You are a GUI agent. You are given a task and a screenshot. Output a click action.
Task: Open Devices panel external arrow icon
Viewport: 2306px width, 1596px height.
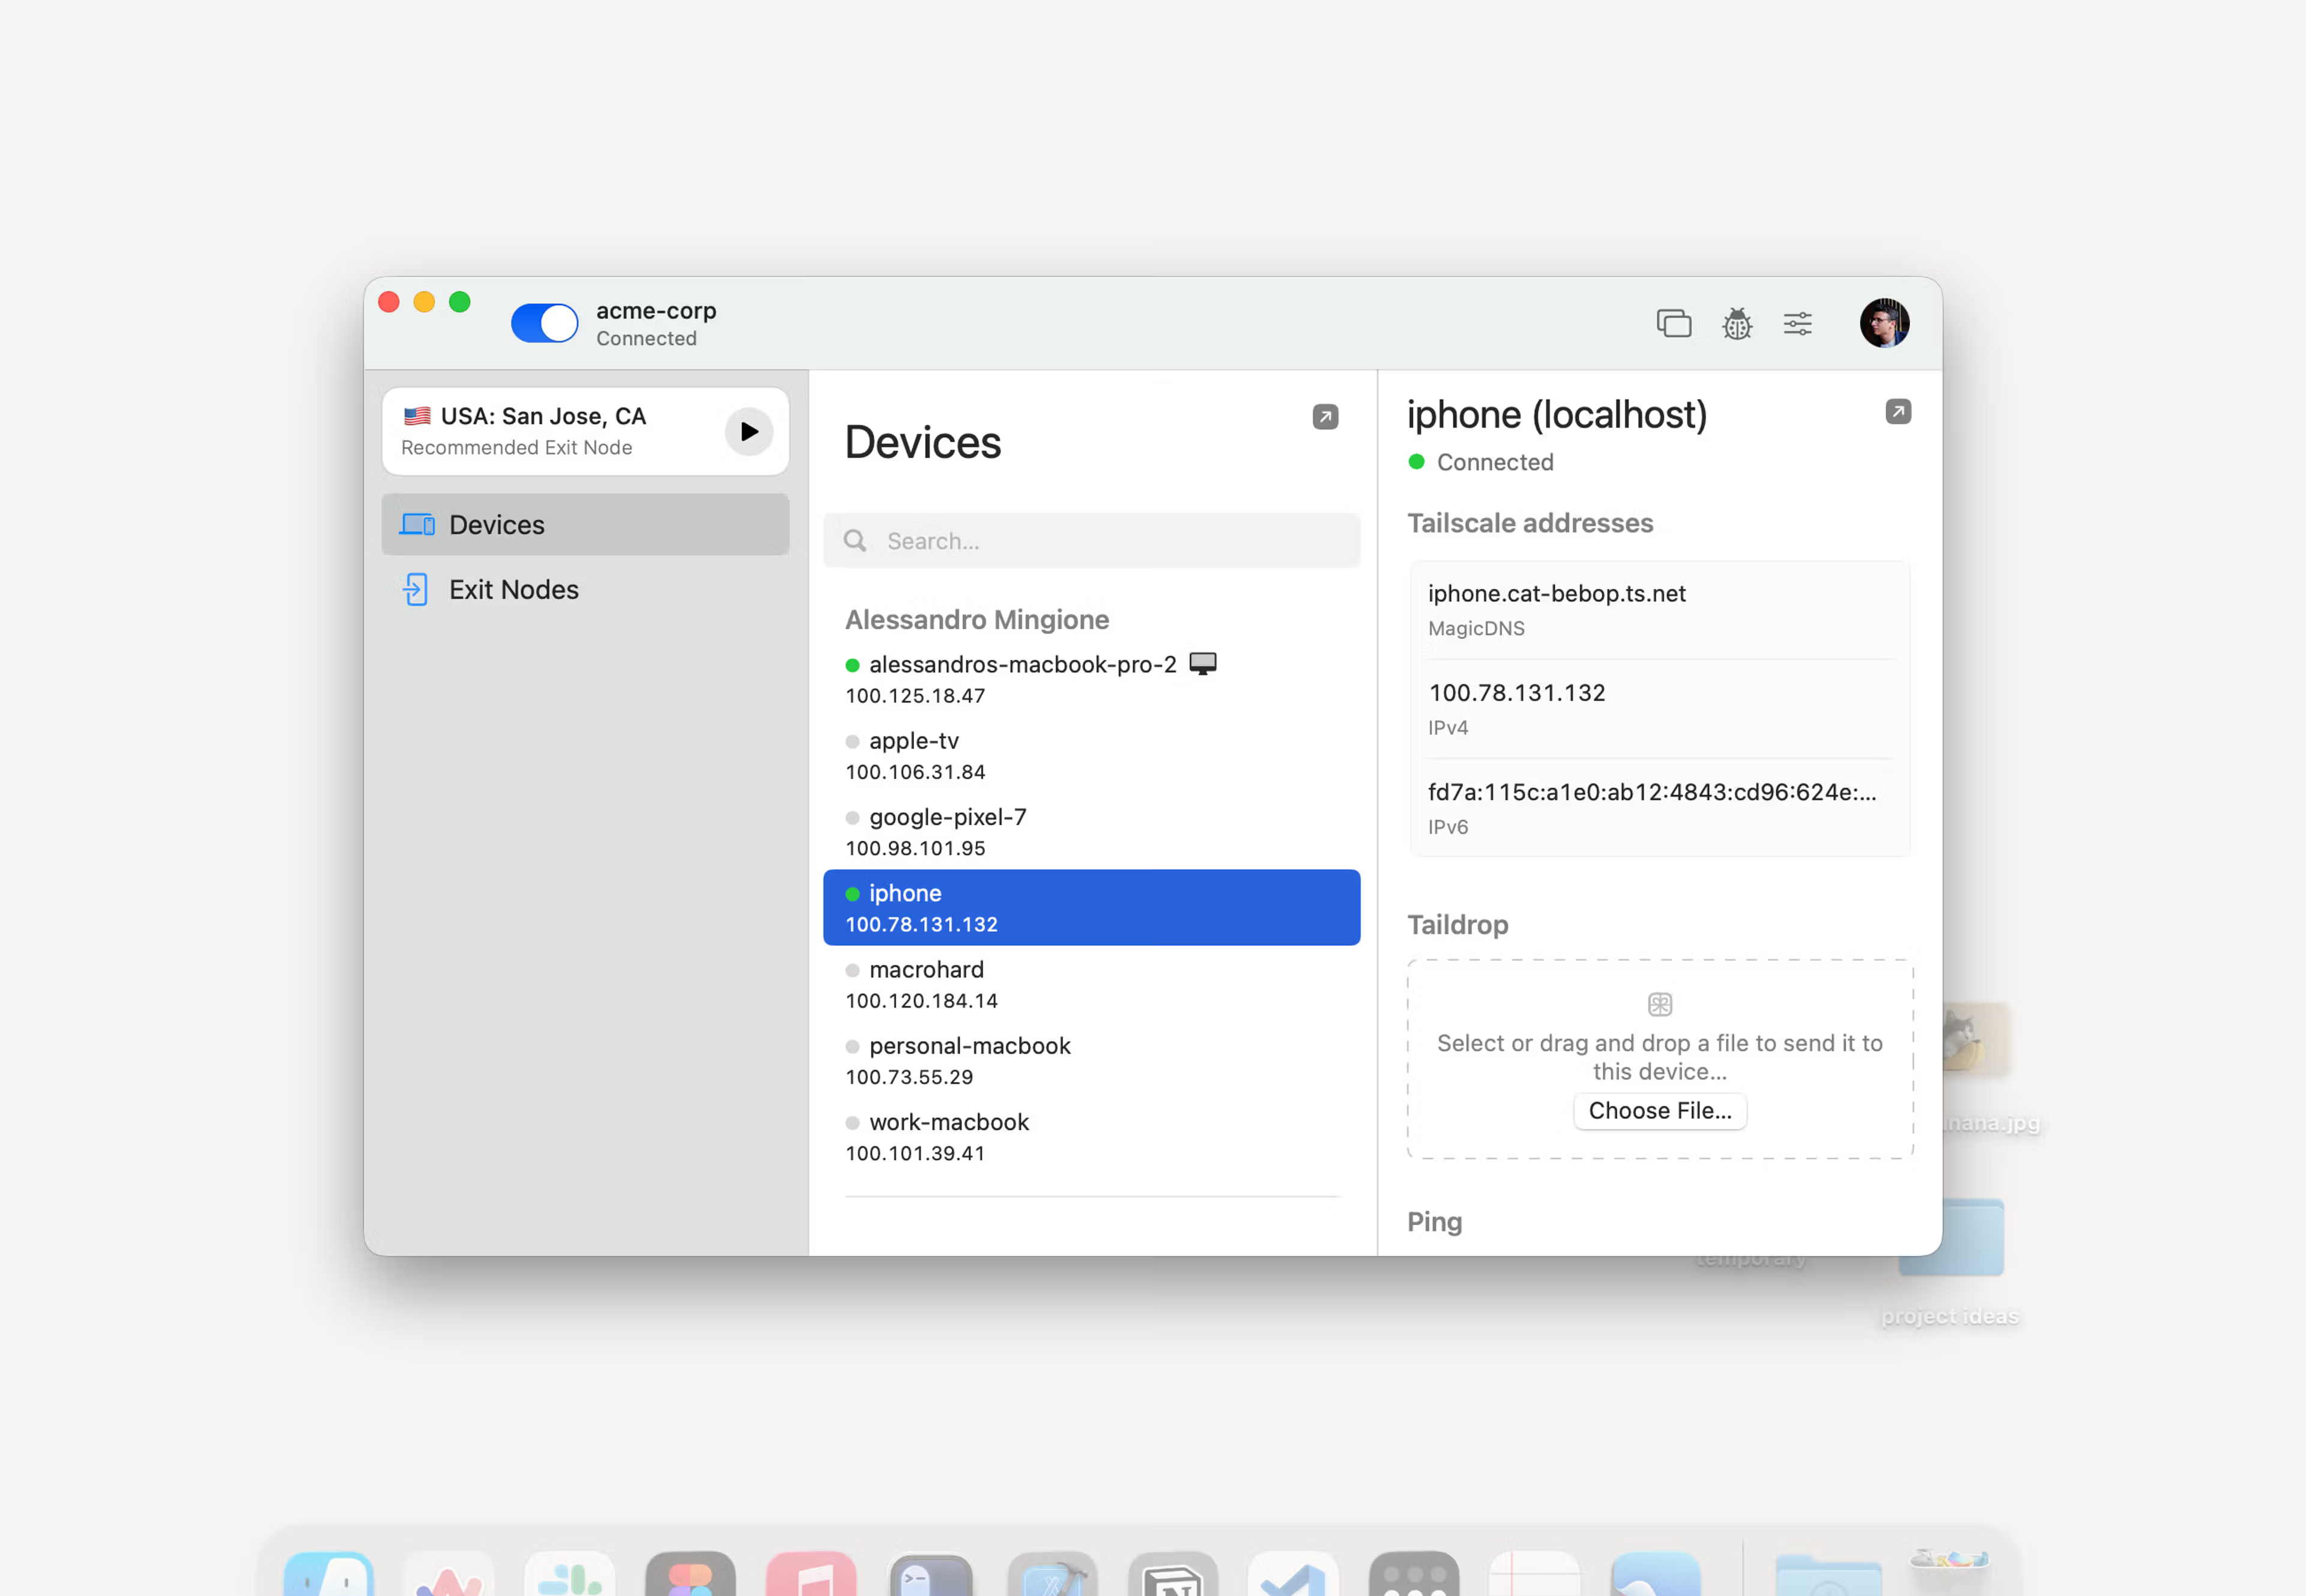[1325, 417]
